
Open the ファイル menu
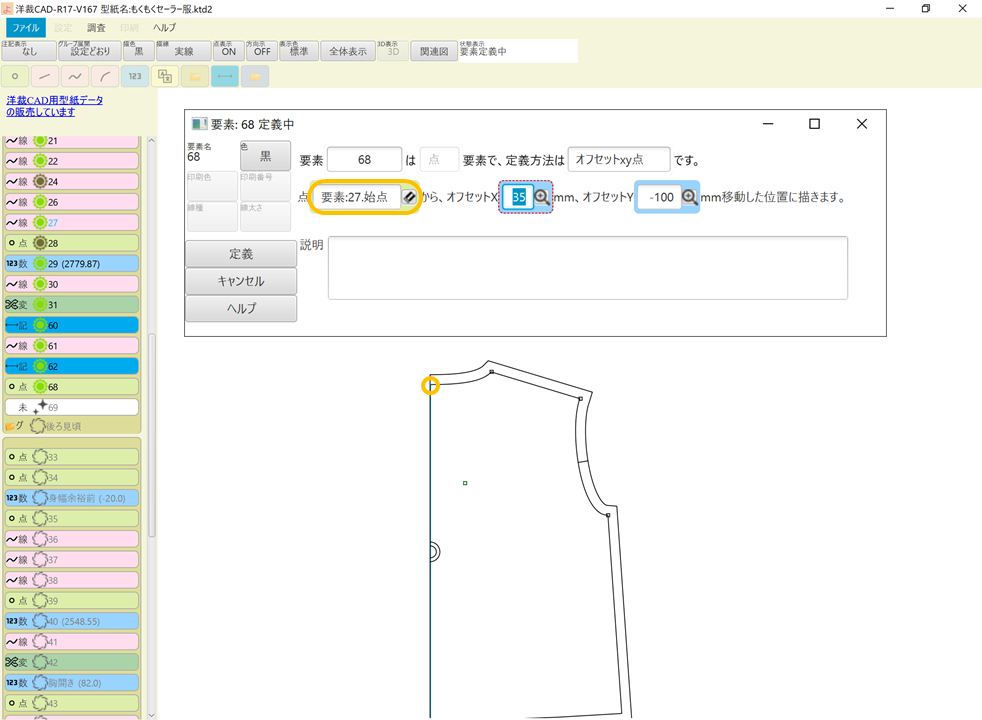click(x=24, y=27)
